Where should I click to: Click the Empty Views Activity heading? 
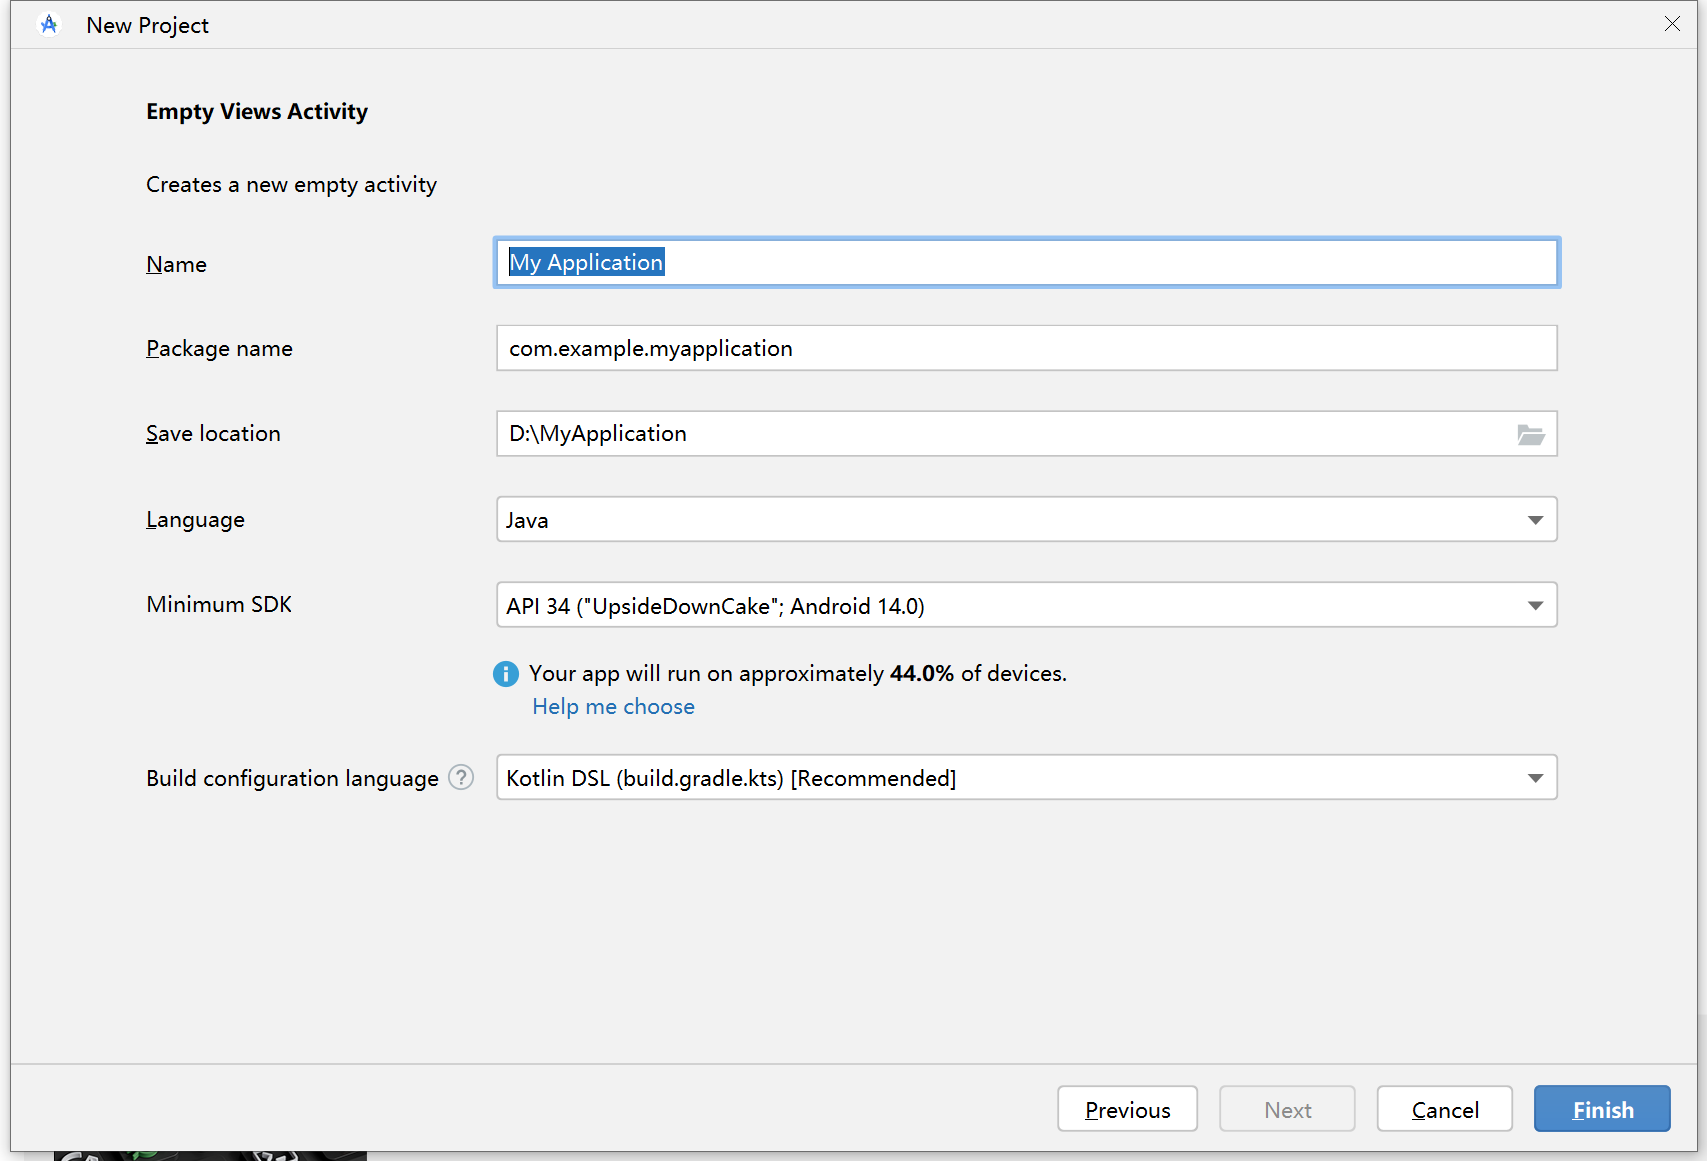(x=257, y=111)
